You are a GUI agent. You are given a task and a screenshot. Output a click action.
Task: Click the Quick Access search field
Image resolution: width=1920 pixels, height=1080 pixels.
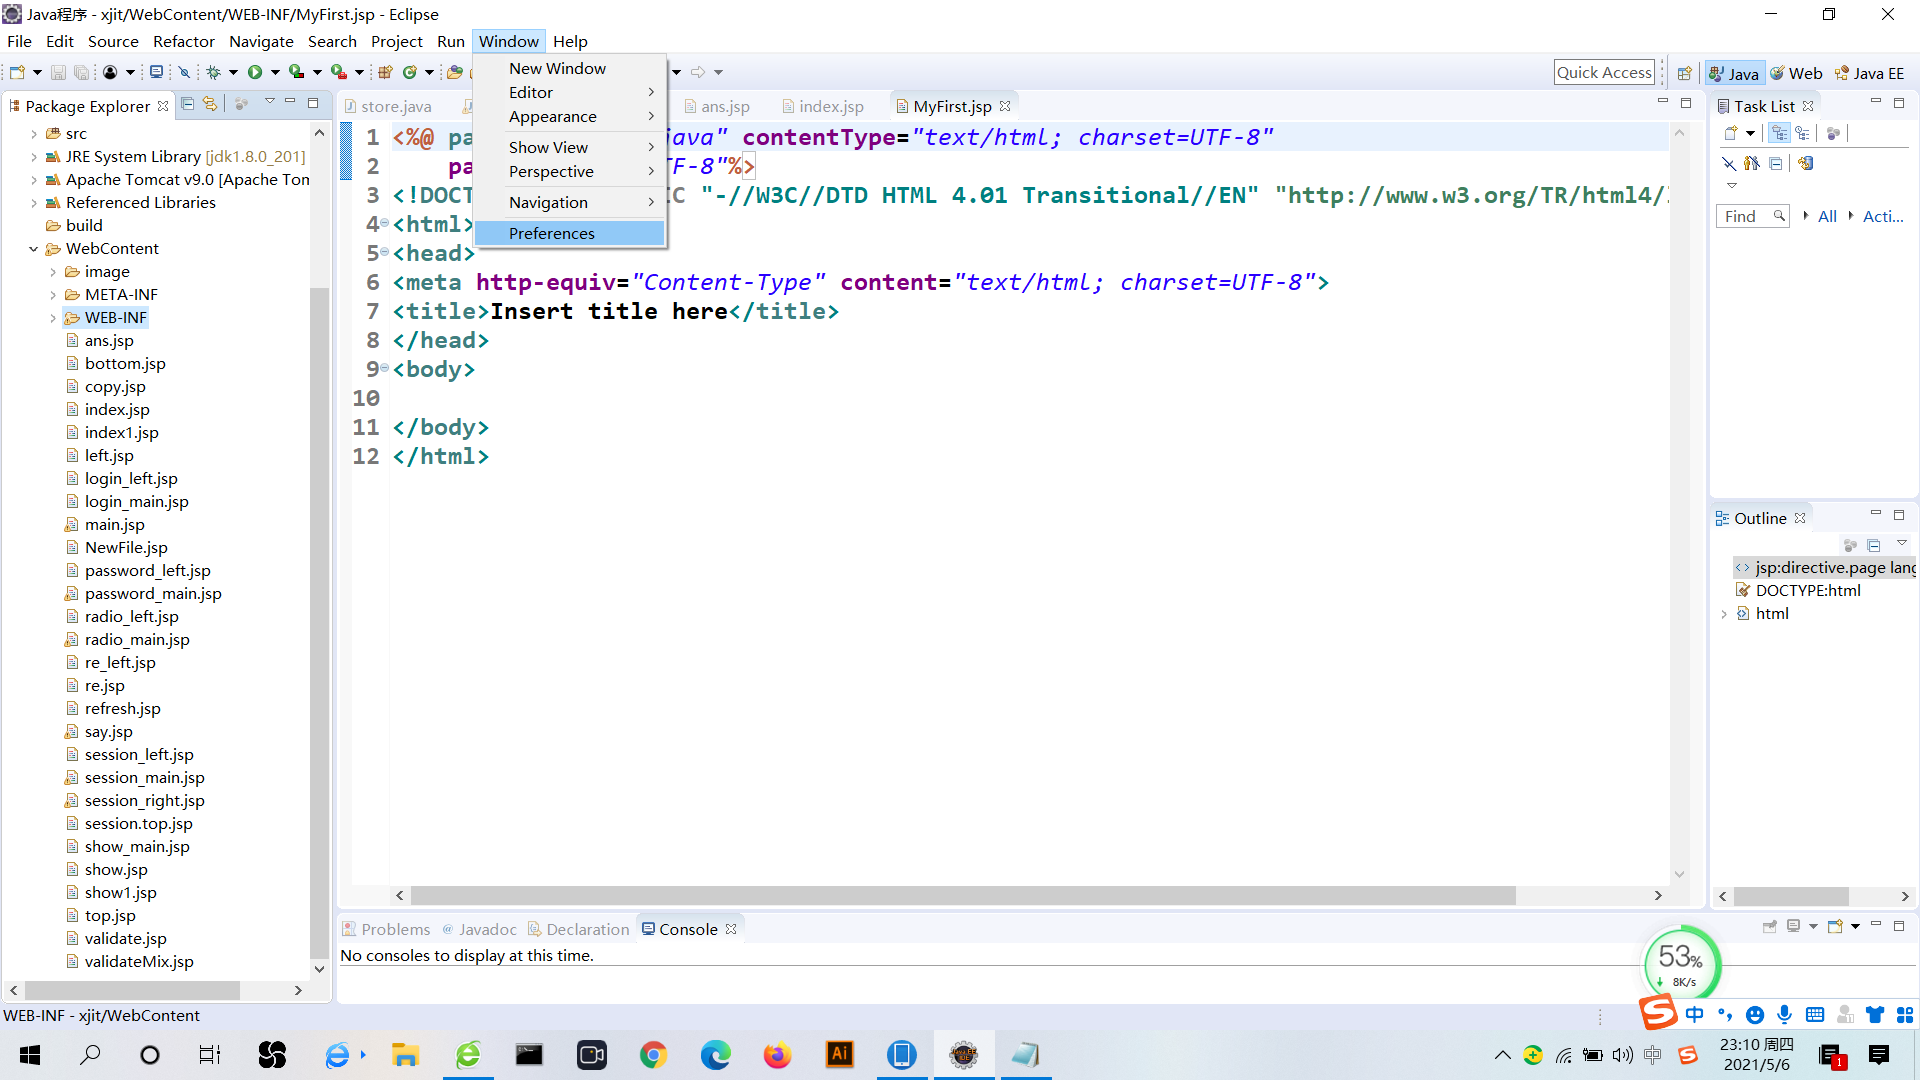click(1603, 72)
